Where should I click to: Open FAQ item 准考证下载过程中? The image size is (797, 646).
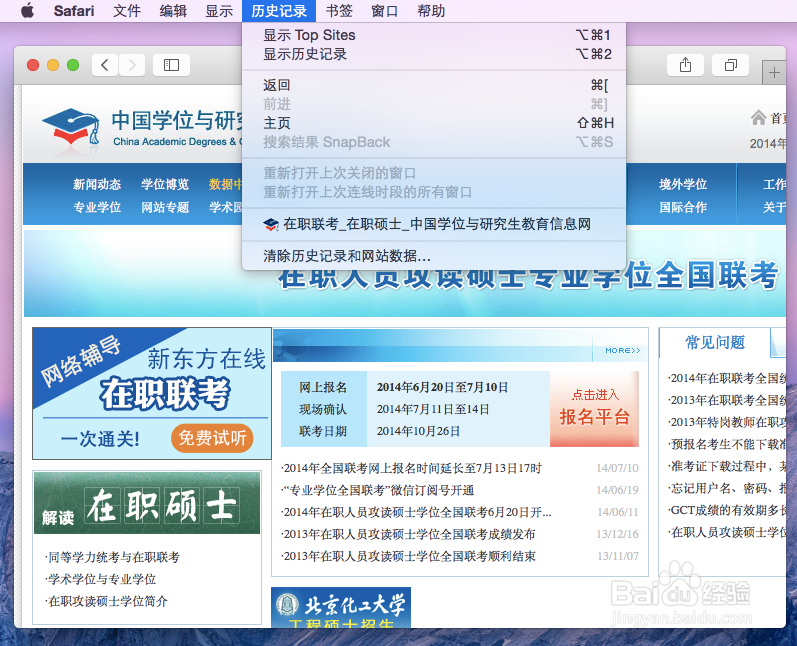point(727,466)
